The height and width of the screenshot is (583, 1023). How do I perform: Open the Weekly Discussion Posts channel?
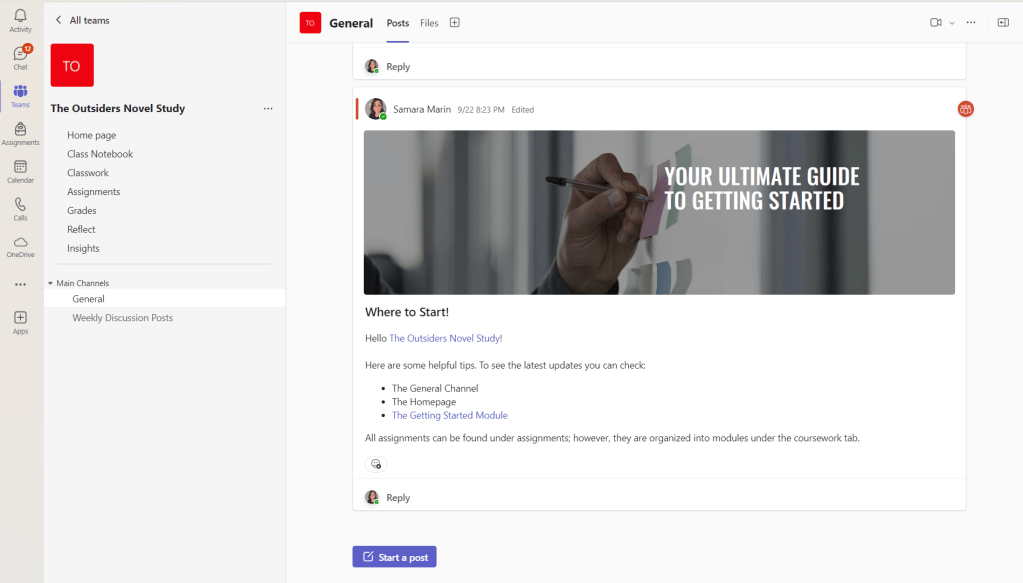(122, 318)
